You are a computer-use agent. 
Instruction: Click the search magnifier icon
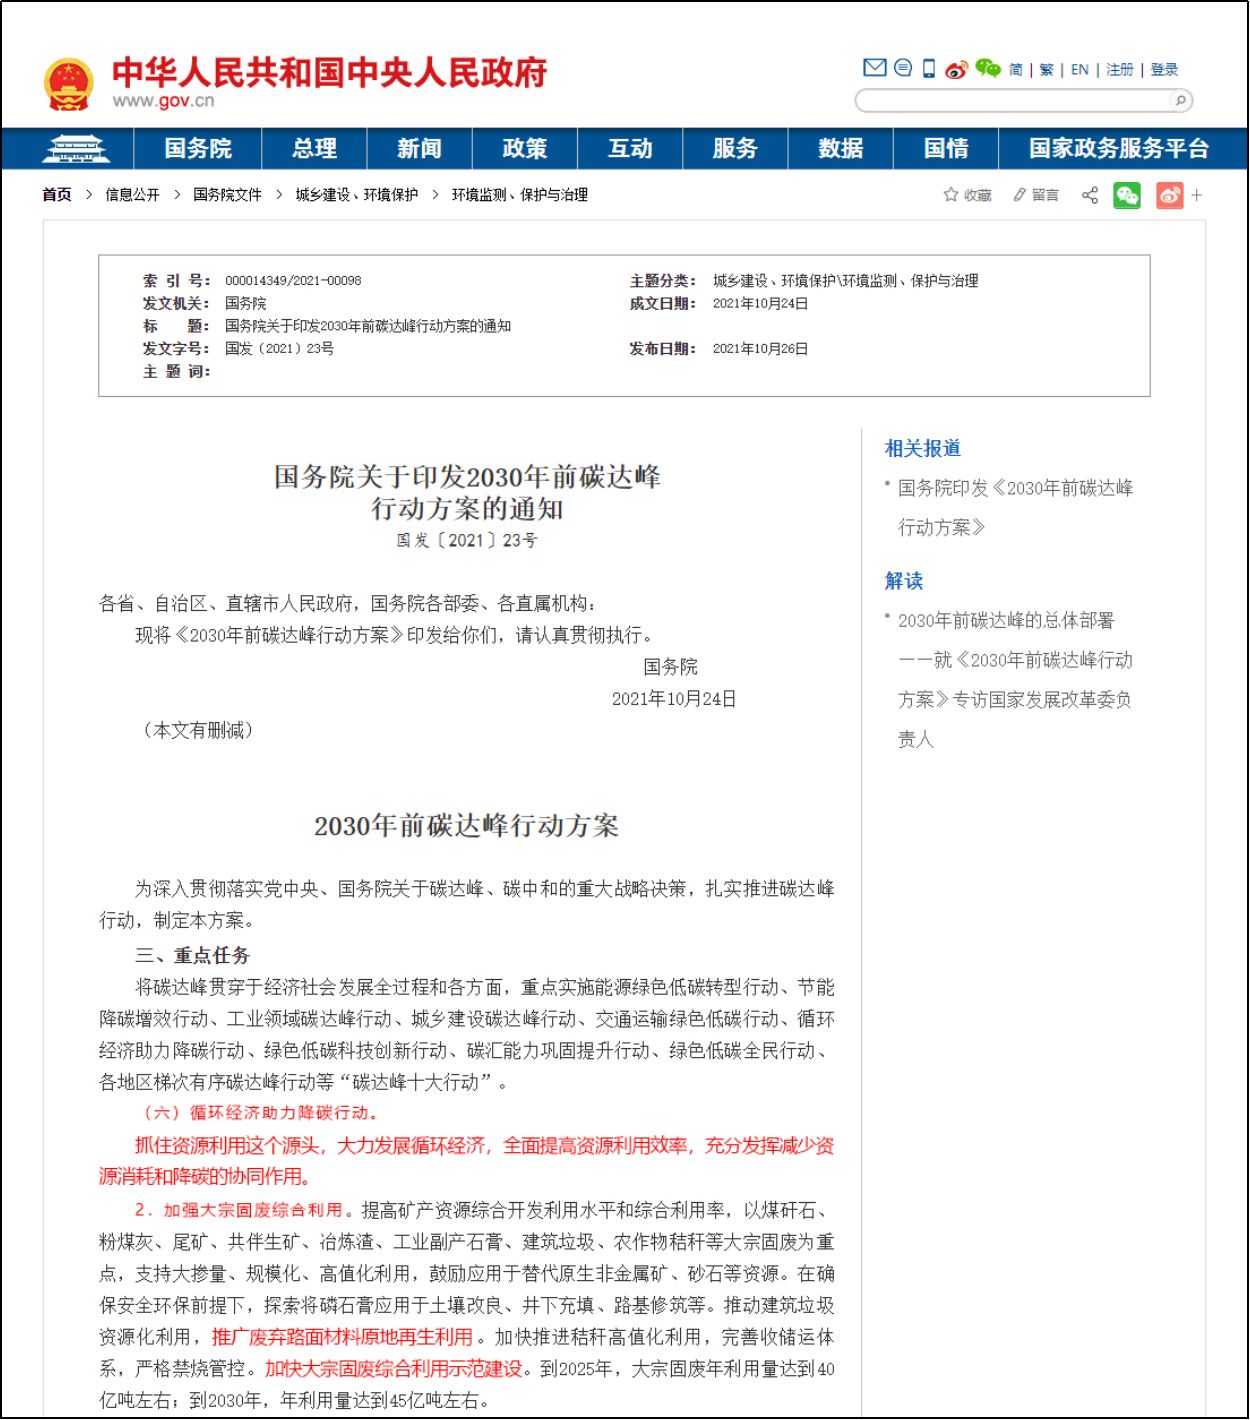point(1180,100)
